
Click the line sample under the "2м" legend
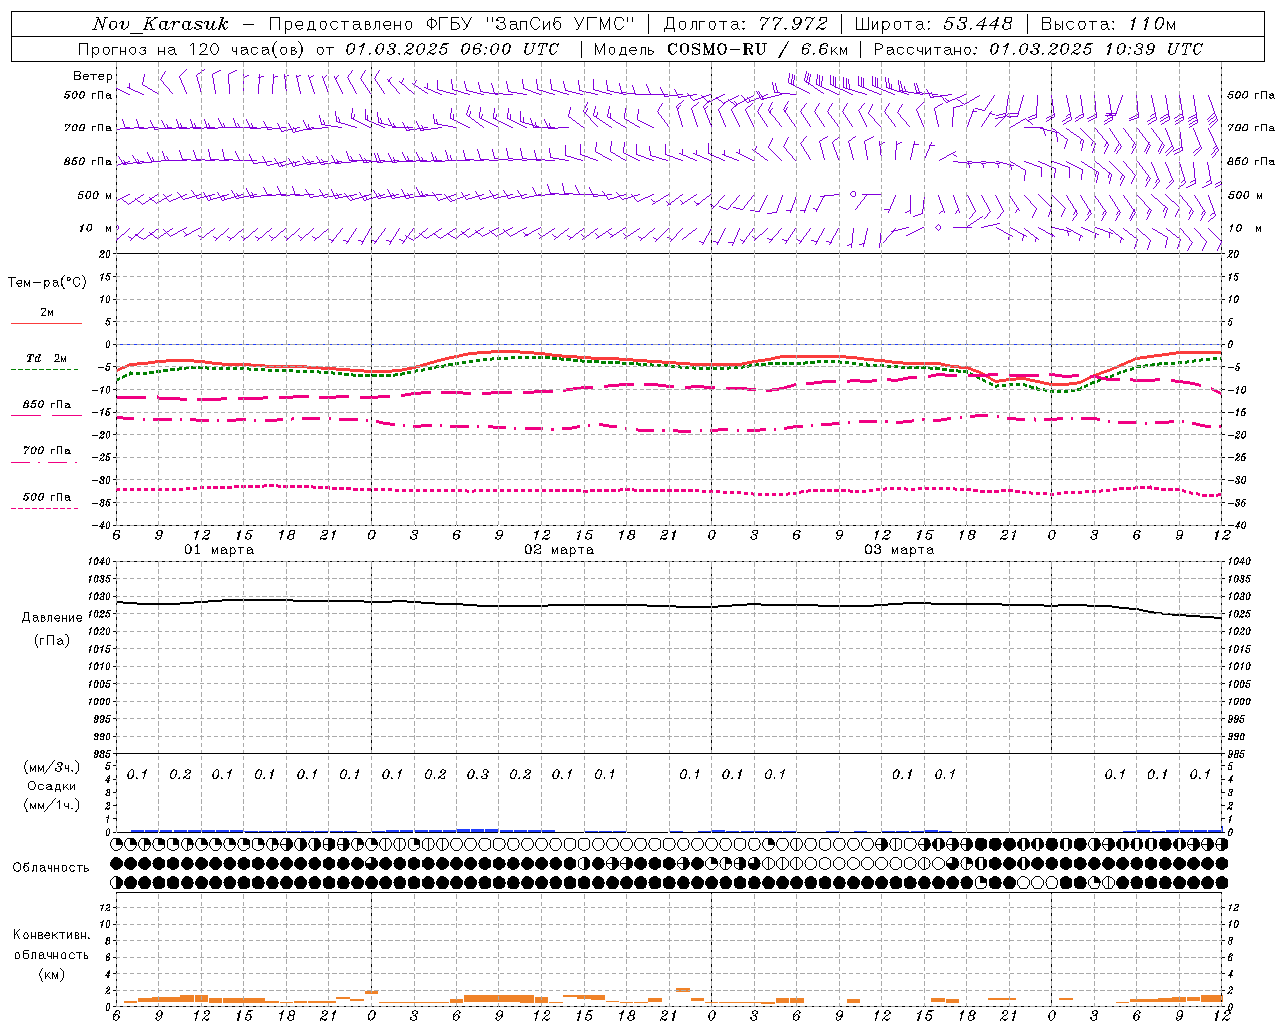tap(46, 323)
